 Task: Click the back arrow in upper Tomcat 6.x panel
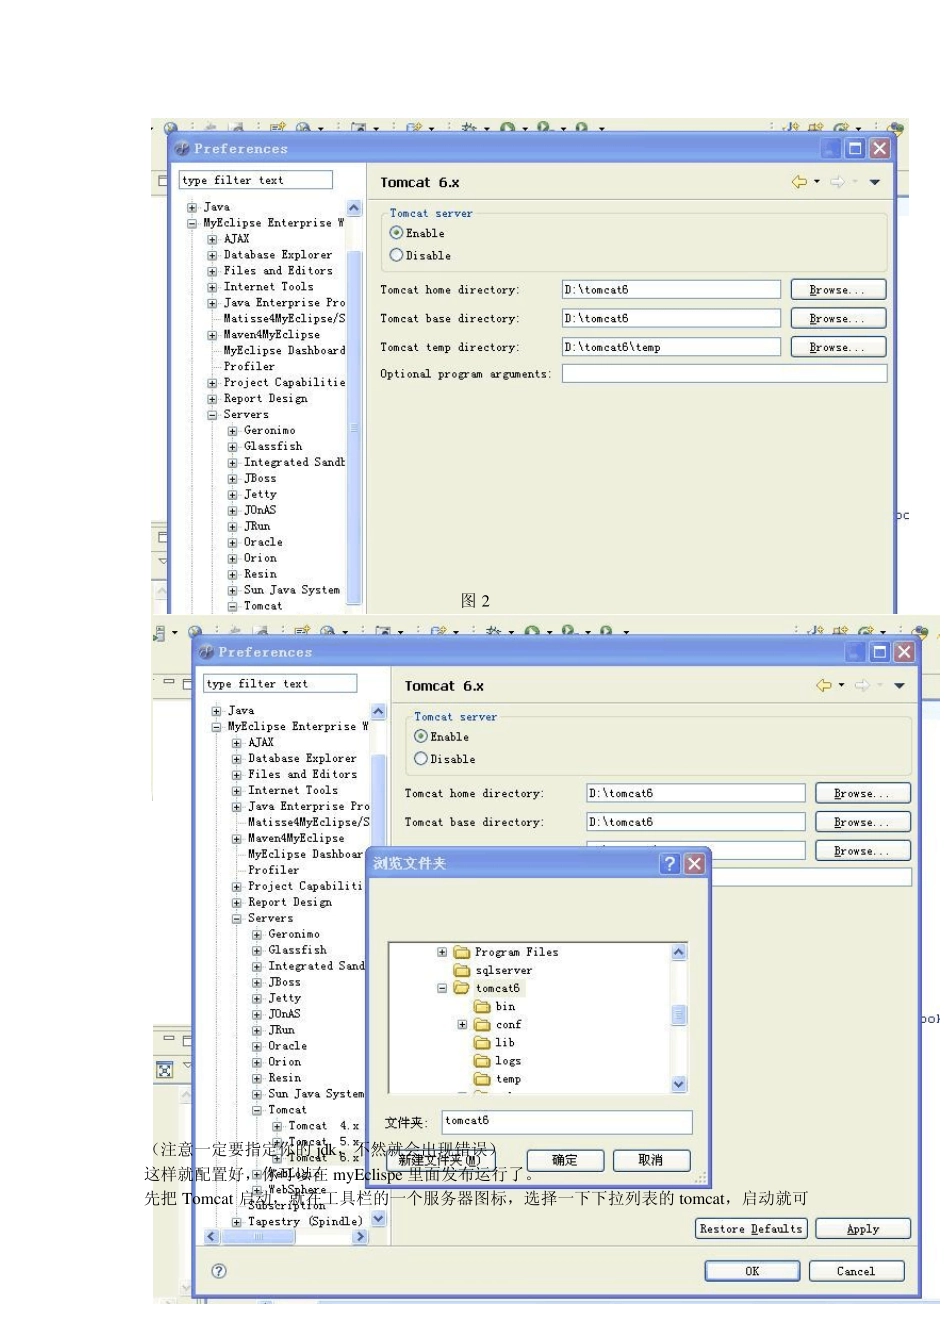click(799, 182)
